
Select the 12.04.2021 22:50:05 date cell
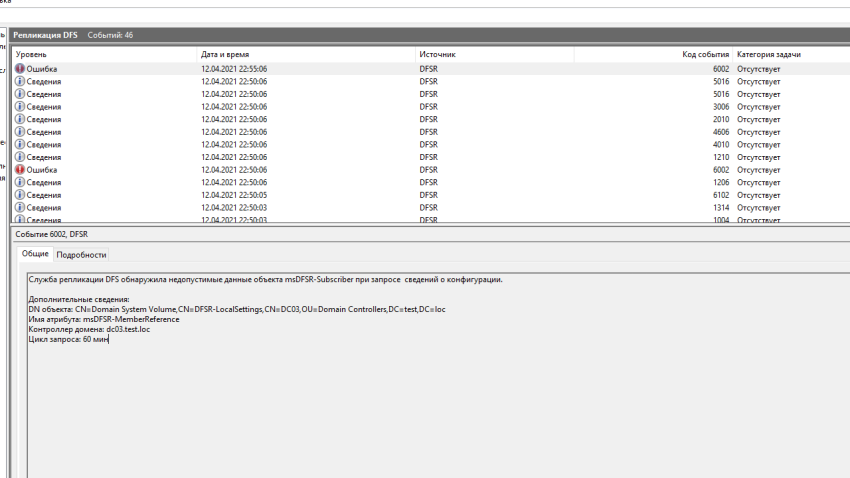coord(234,195)
